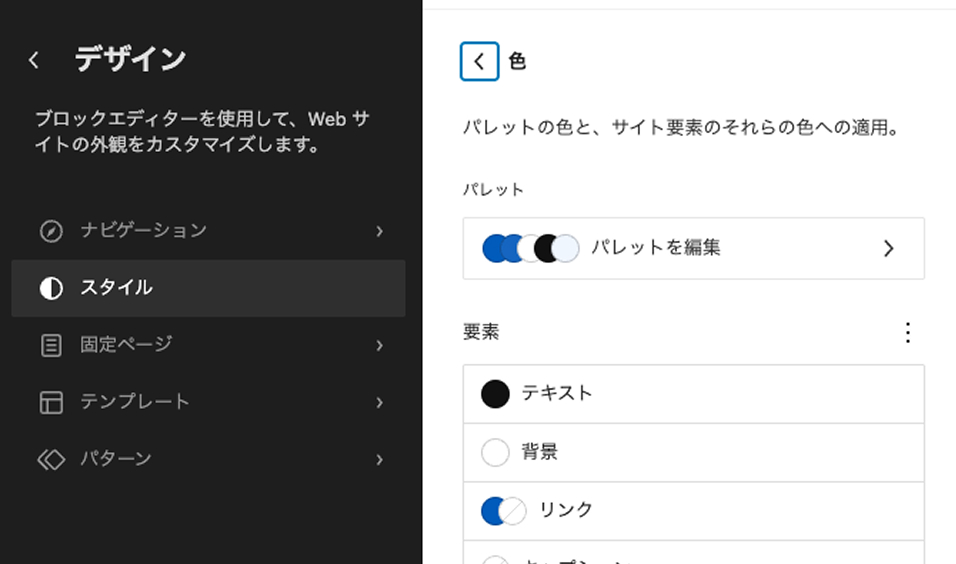Click the white 背景 color swatch

point(495,452)
